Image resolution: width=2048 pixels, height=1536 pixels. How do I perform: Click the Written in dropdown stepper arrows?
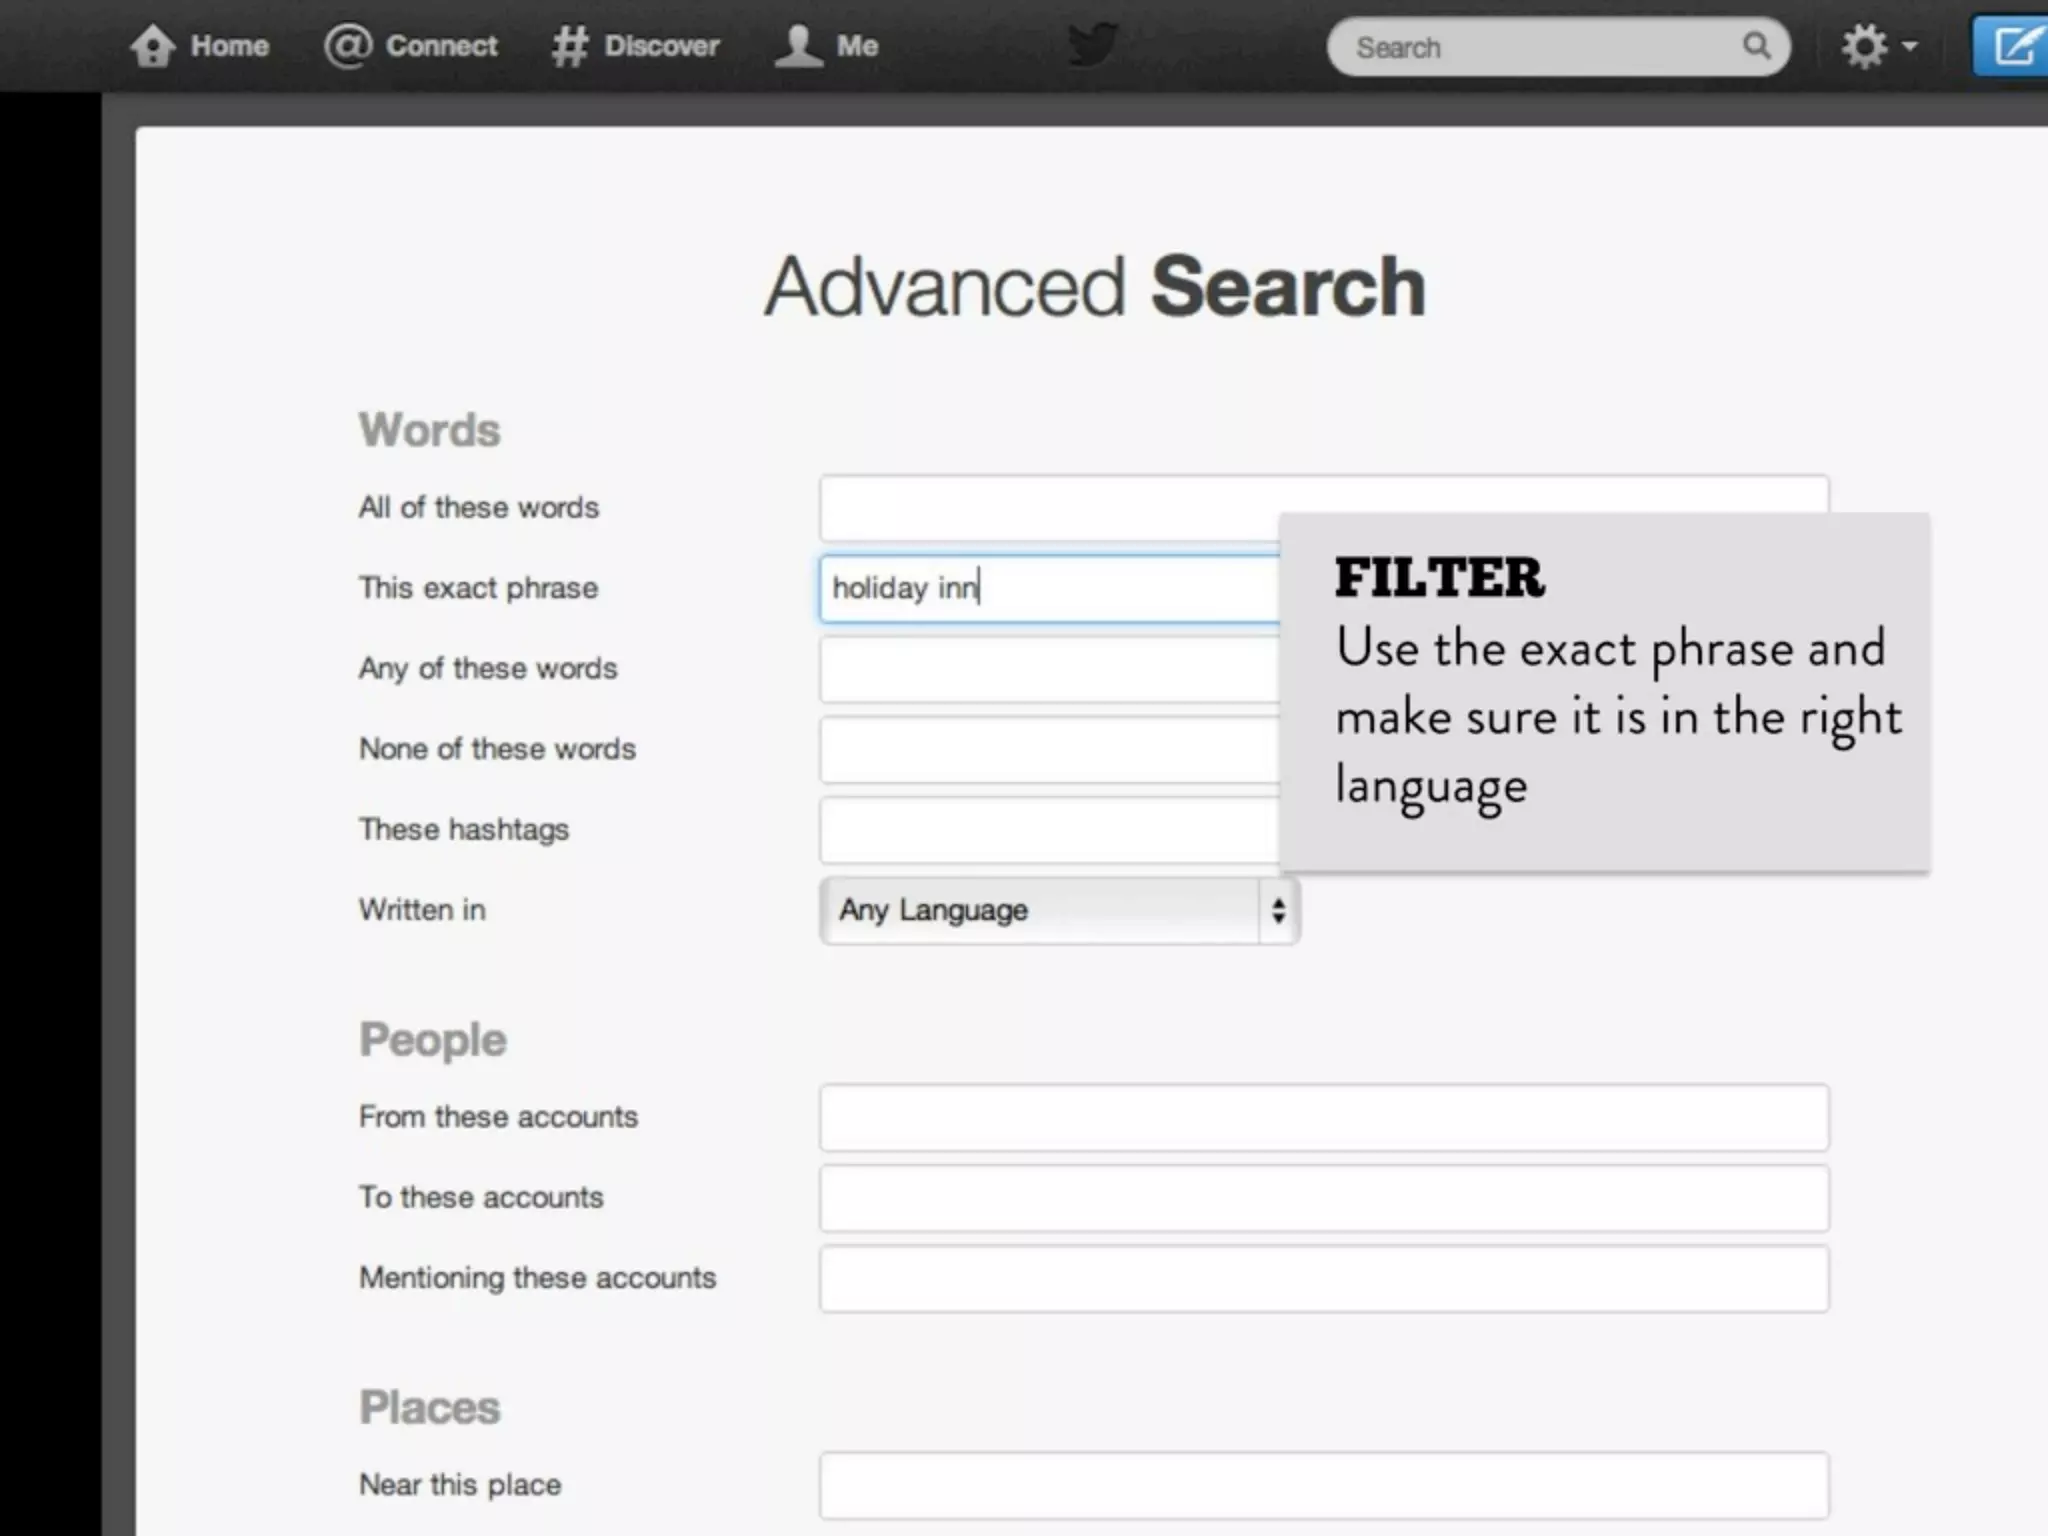tap(1278, 910)
